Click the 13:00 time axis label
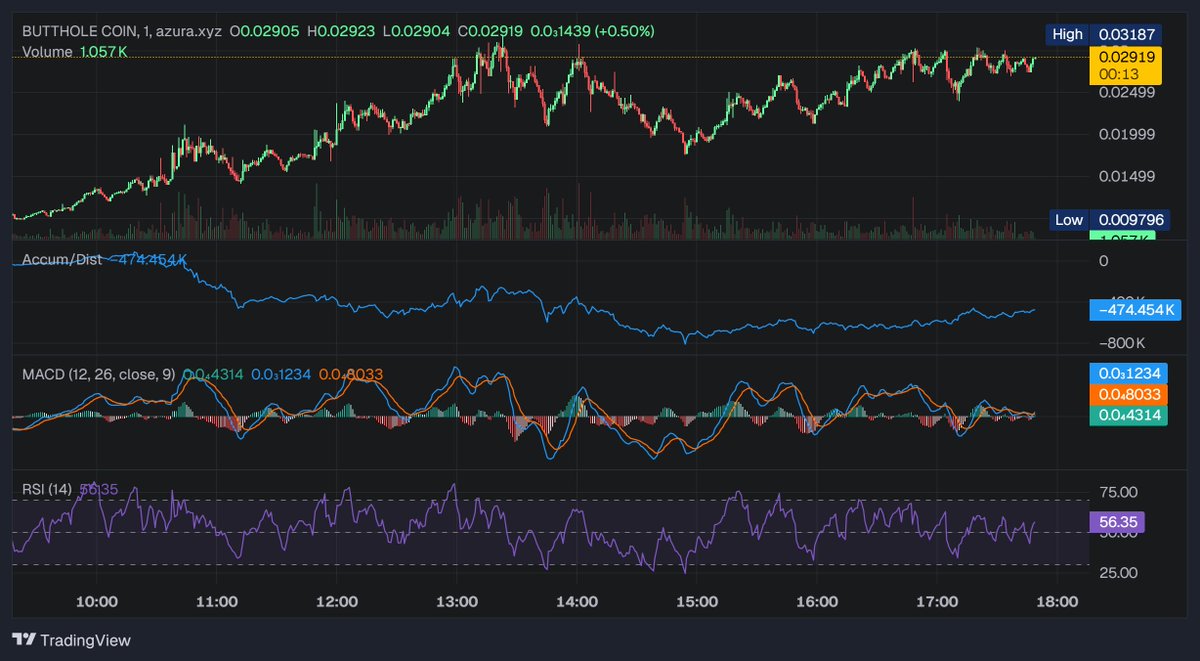Screen dimensions: 1200x661 tap(457, 602)
